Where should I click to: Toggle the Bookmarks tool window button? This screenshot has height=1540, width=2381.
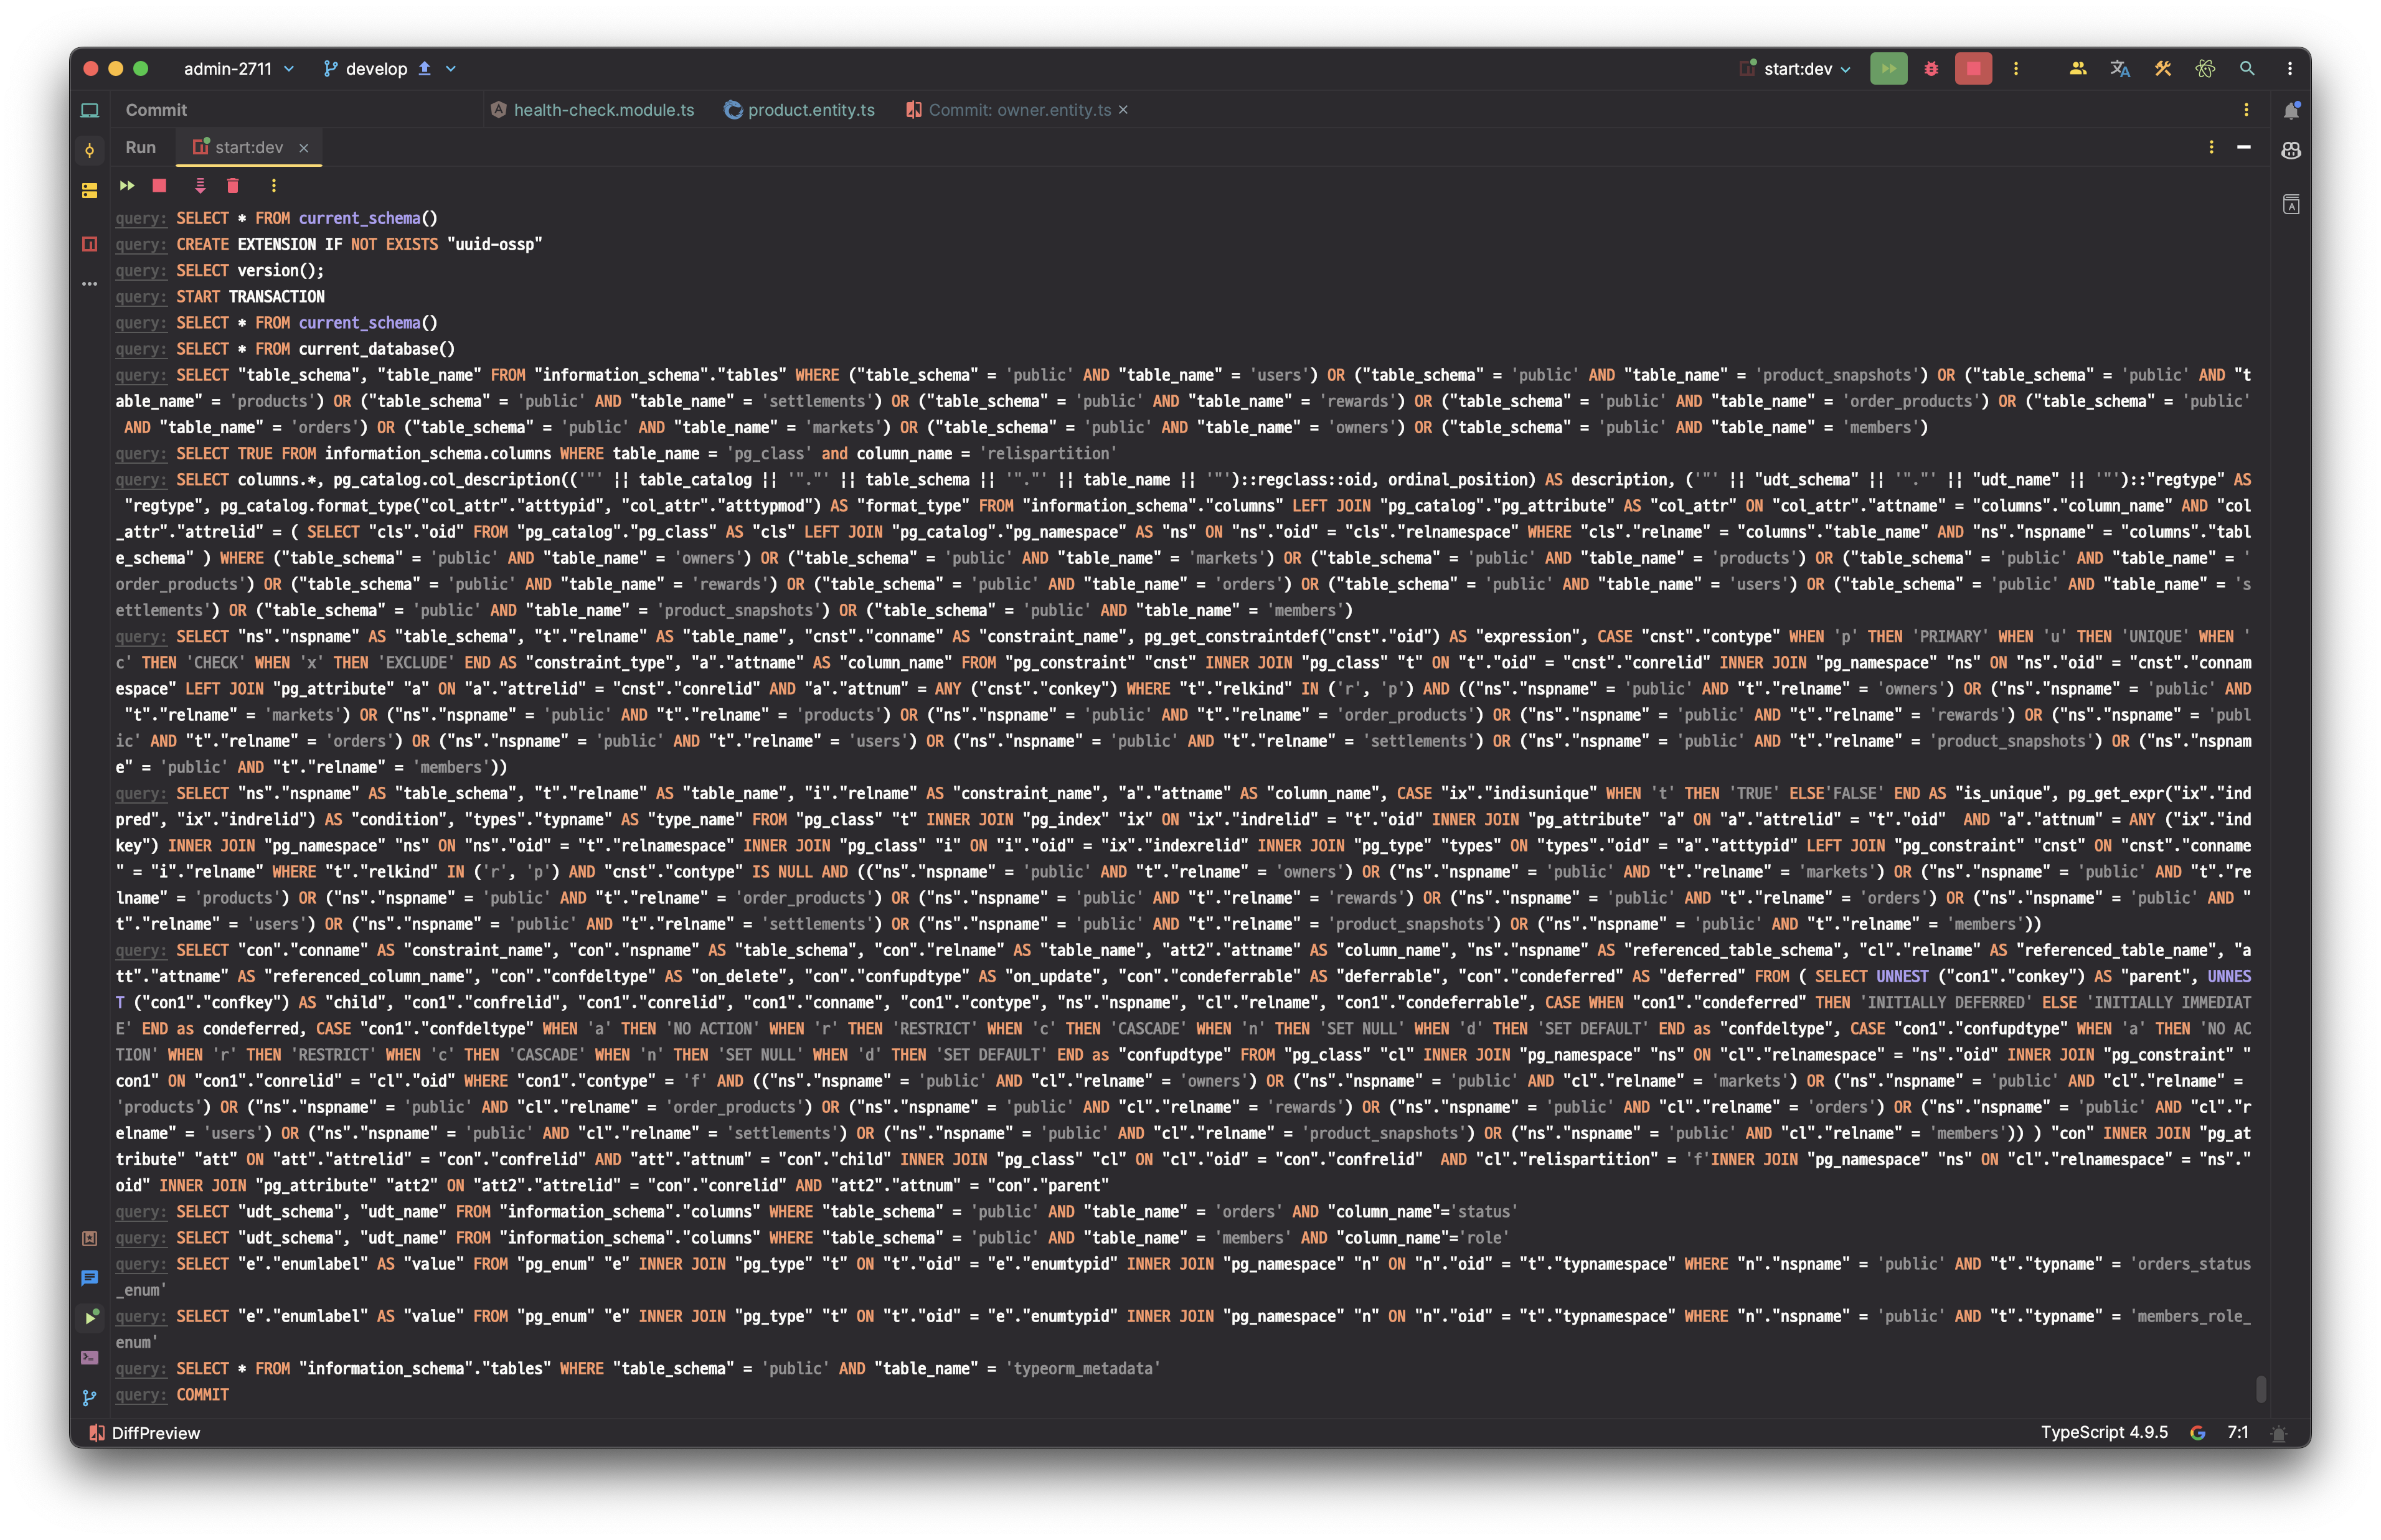[90, 1238]
